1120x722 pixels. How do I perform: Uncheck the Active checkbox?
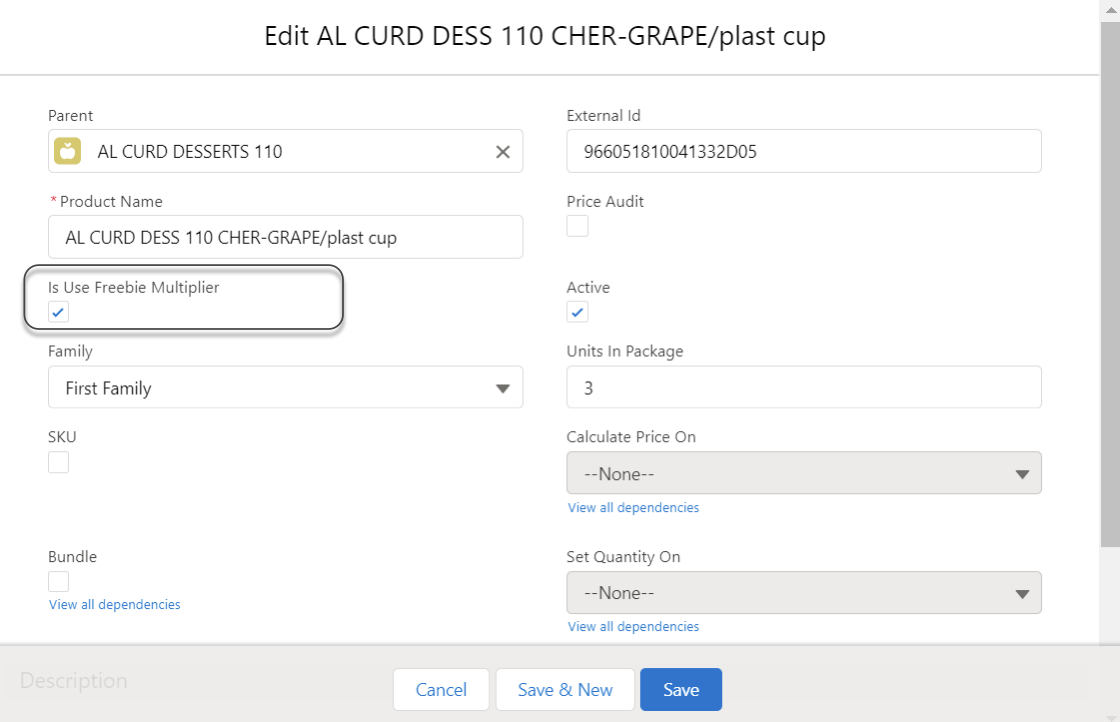[x=578, y=312]
